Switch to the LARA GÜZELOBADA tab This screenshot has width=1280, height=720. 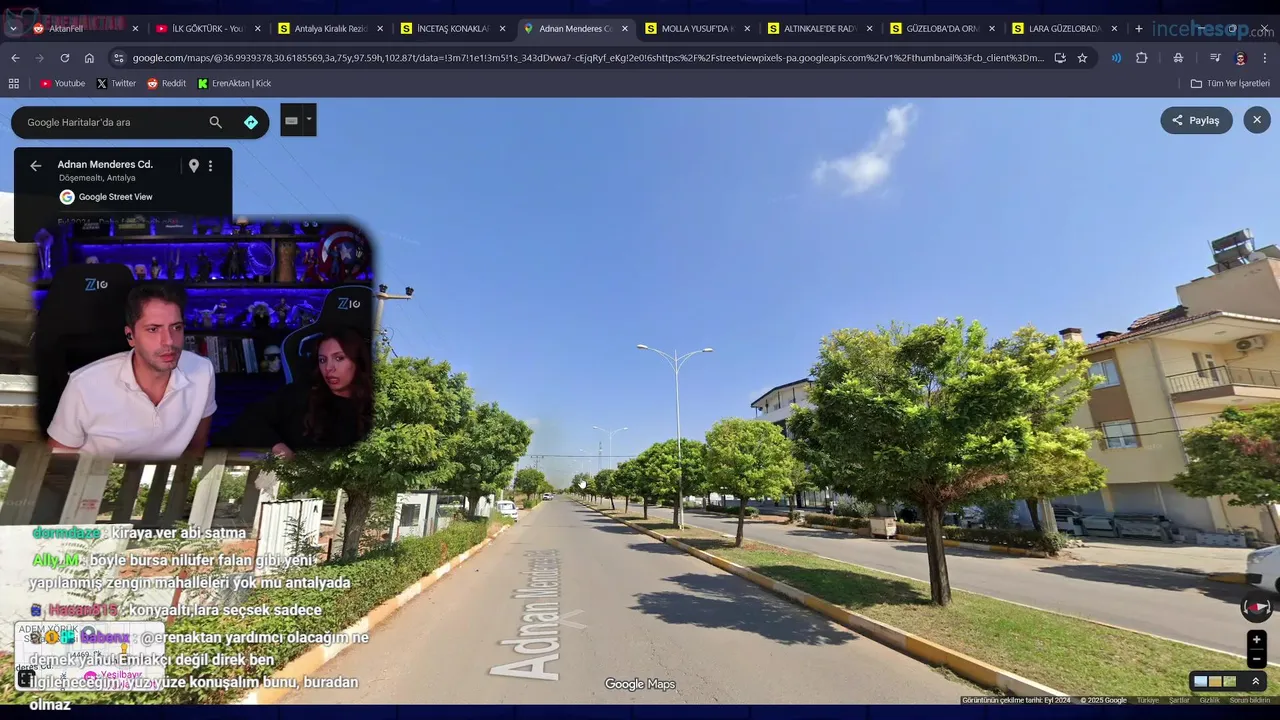[1064, 29]
